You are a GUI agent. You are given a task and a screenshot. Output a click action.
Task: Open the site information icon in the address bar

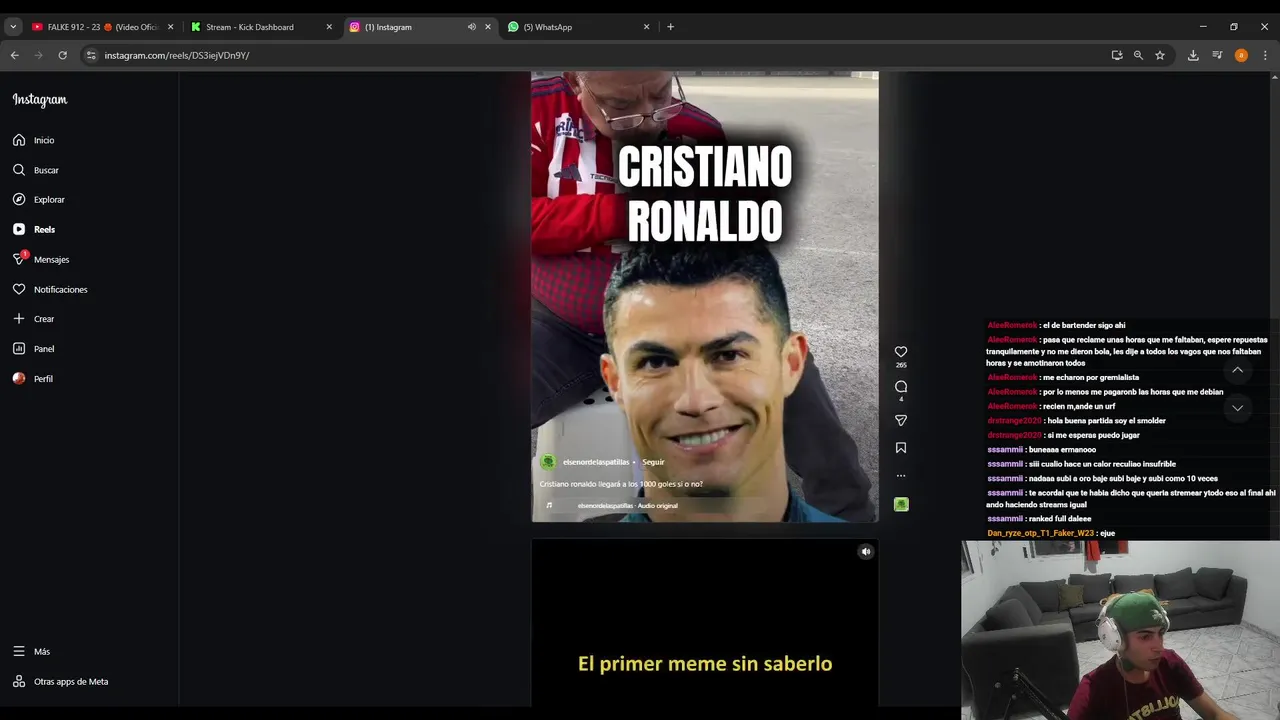pos(91,55)
